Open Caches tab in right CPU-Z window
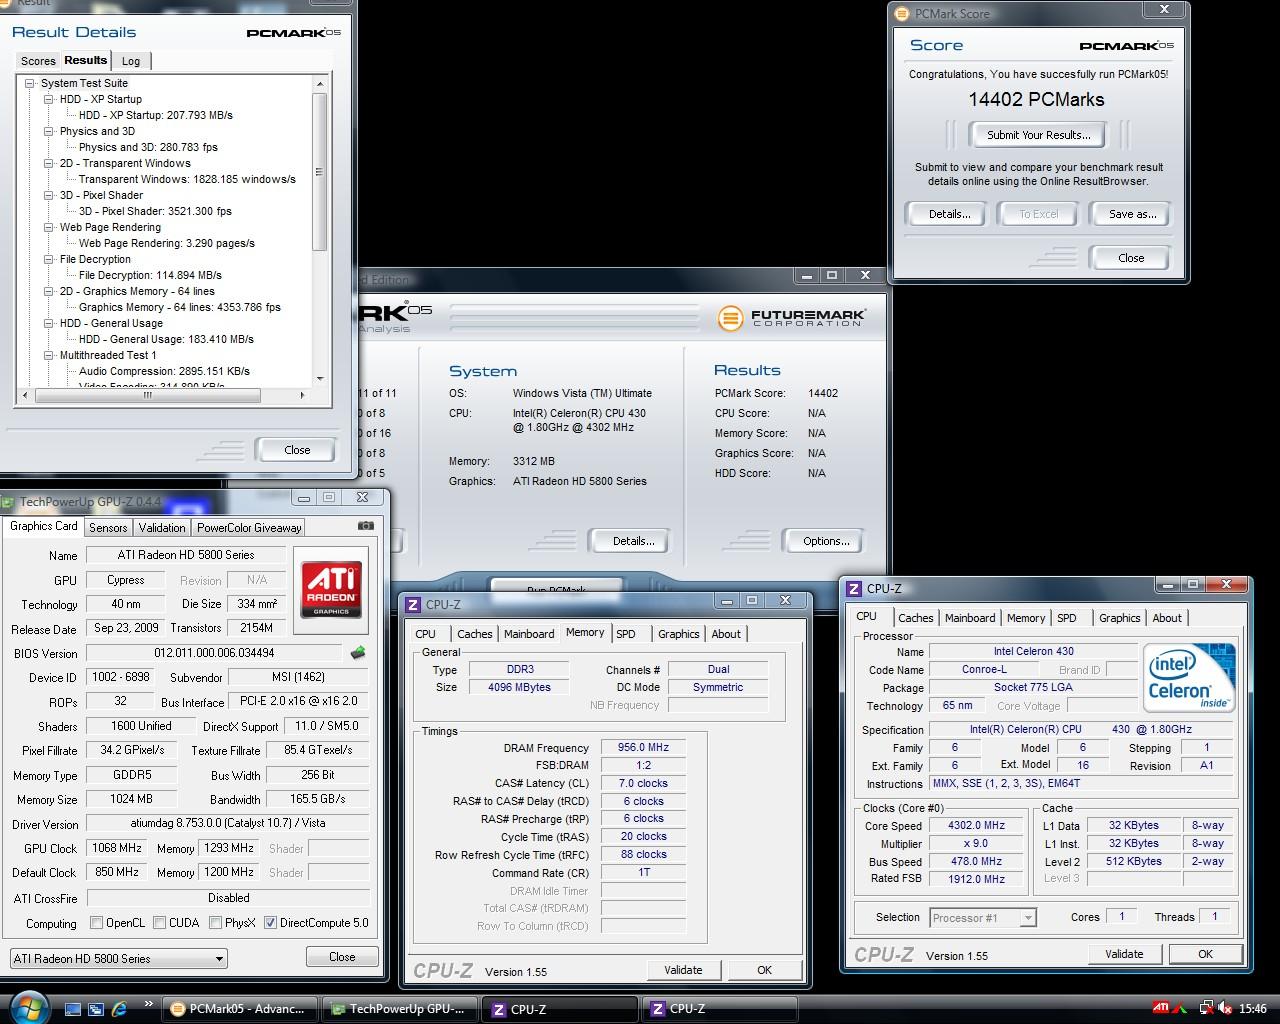Screen dimensions: 1280x1024 click(x=915, y=618)
